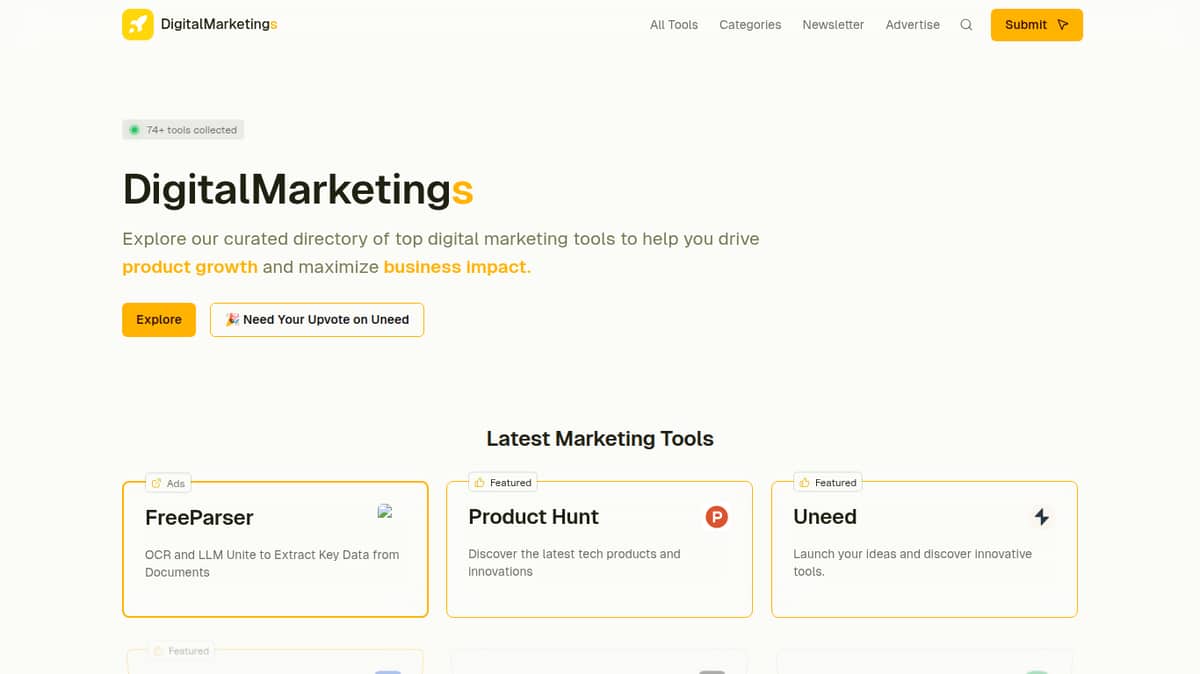Open the search magnifier icon
This screenshot has height=674, width=1200.
[x=966, y=25]
